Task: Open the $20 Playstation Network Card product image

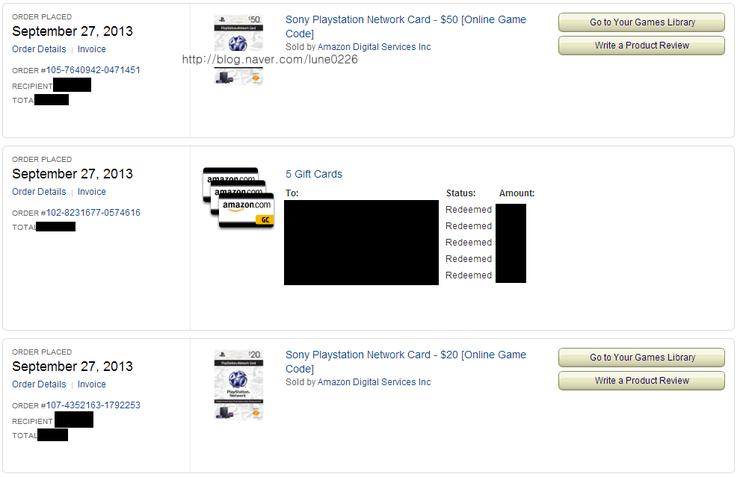Action: (239, 385)
